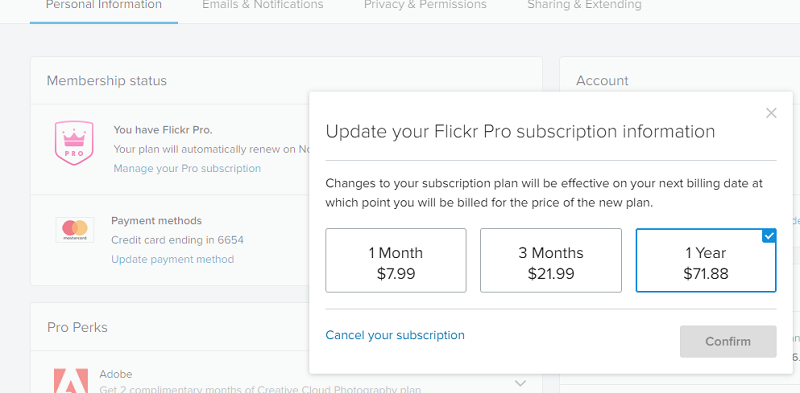This screenshot has width=800, height=393.
Task: Open the Personal Information tab
Action: (104, 5)
